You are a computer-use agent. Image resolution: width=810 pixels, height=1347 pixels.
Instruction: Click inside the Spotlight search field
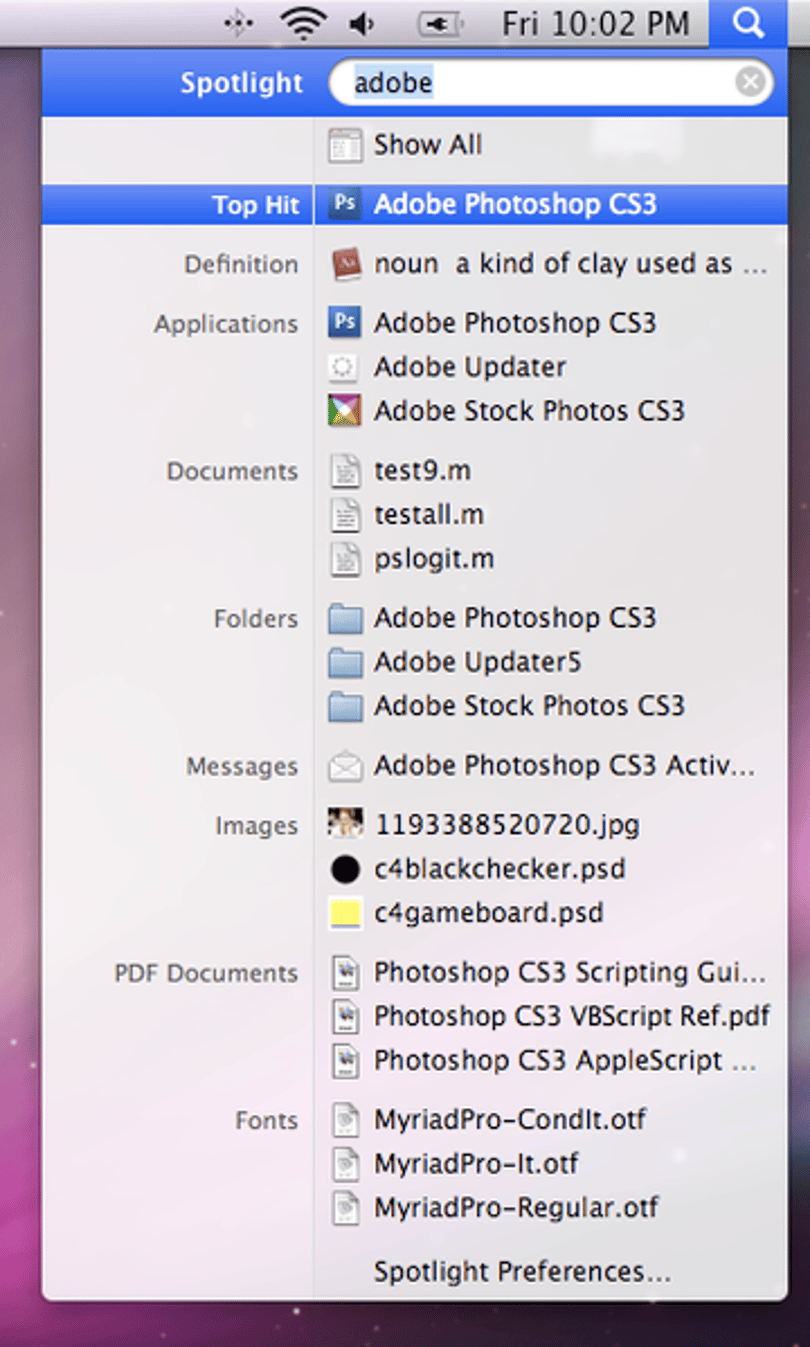550,82
